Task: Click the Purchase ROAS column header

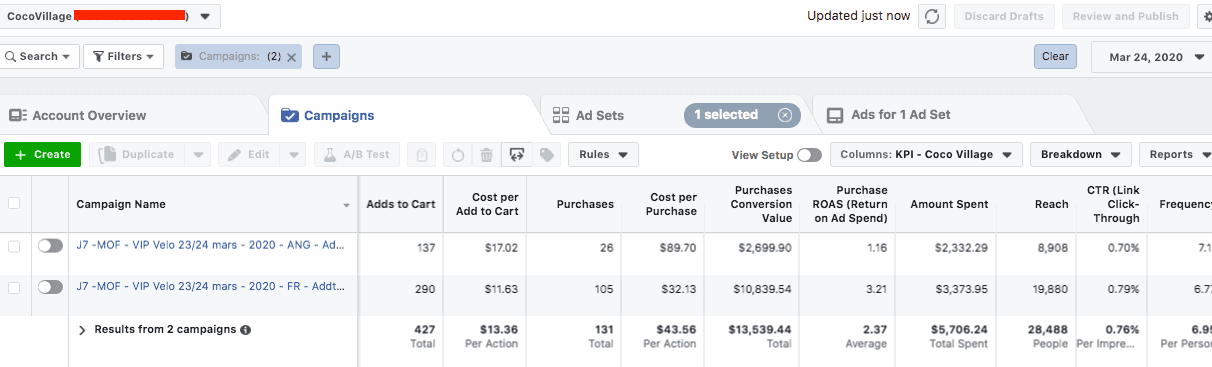Action: [x=847, y=204]
